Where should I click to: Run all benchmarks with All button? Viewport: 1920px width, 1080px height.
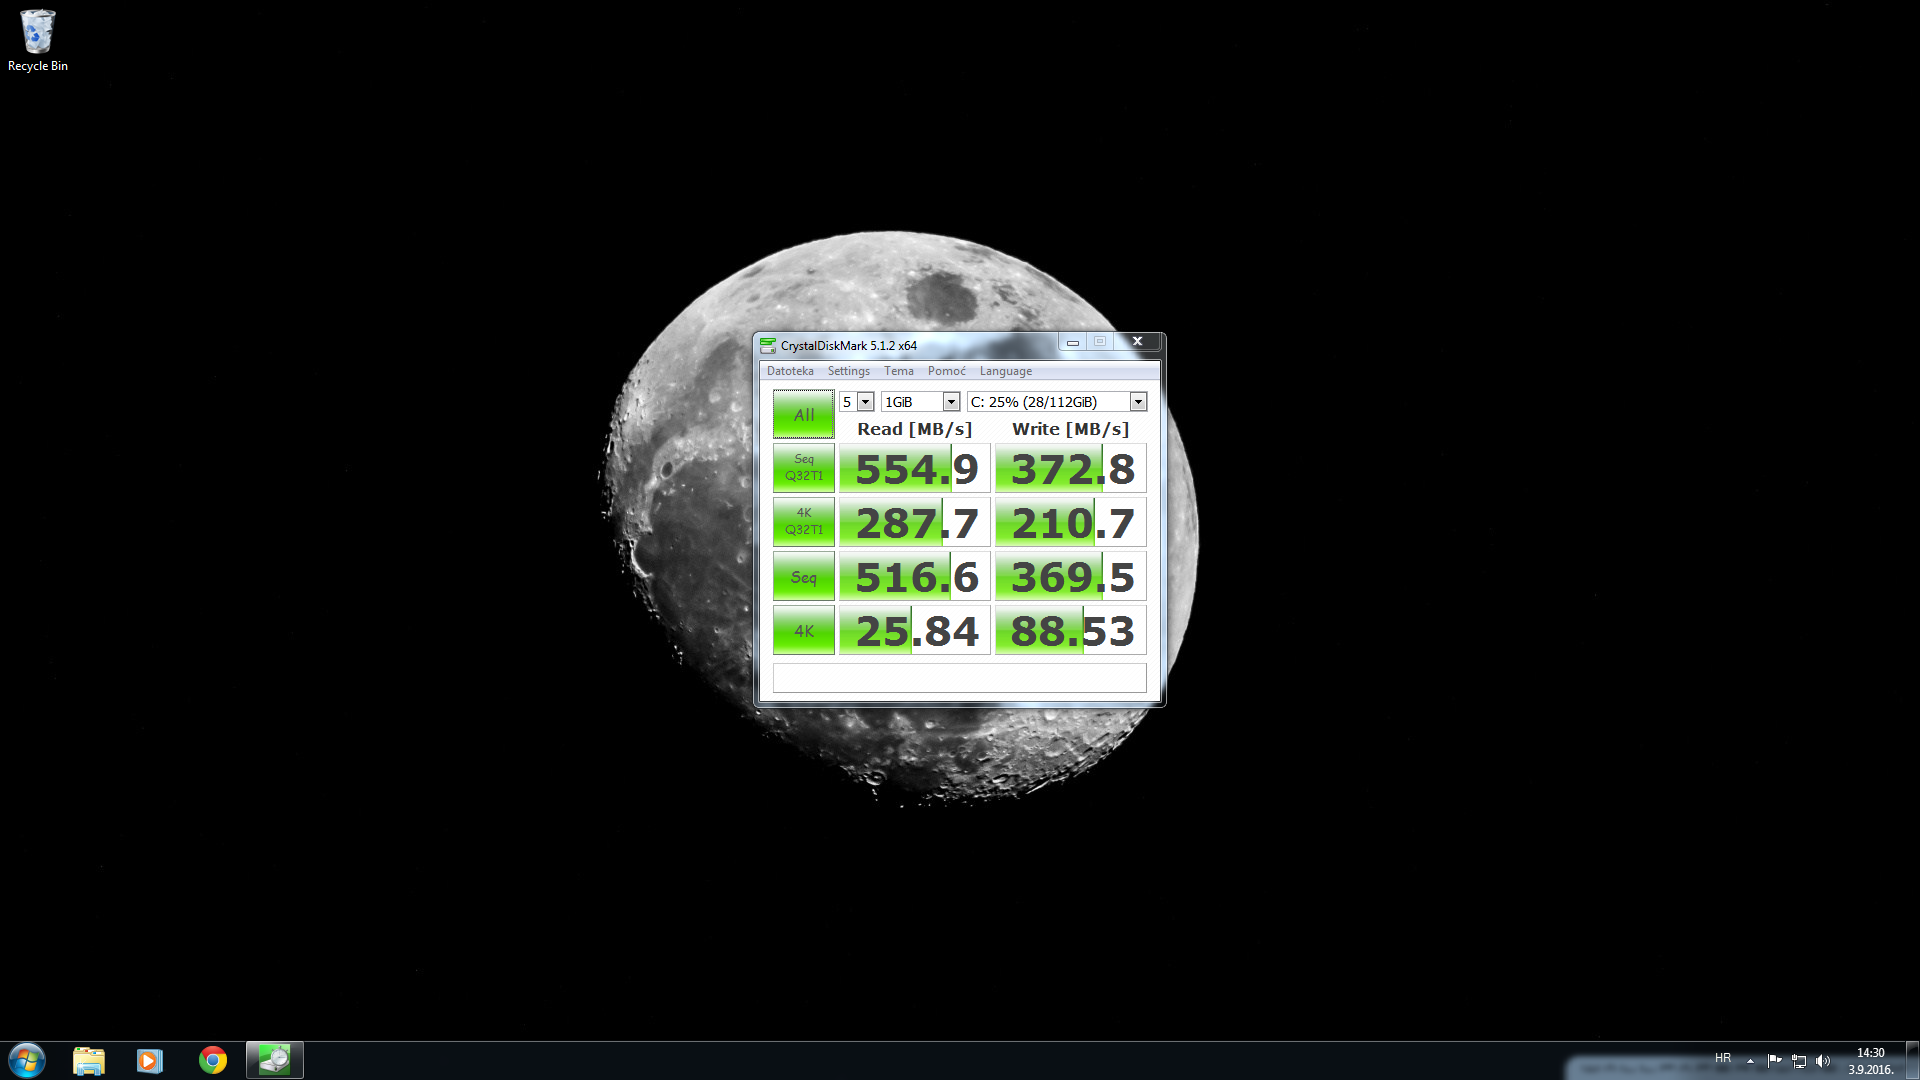click(x=803, y=415)
